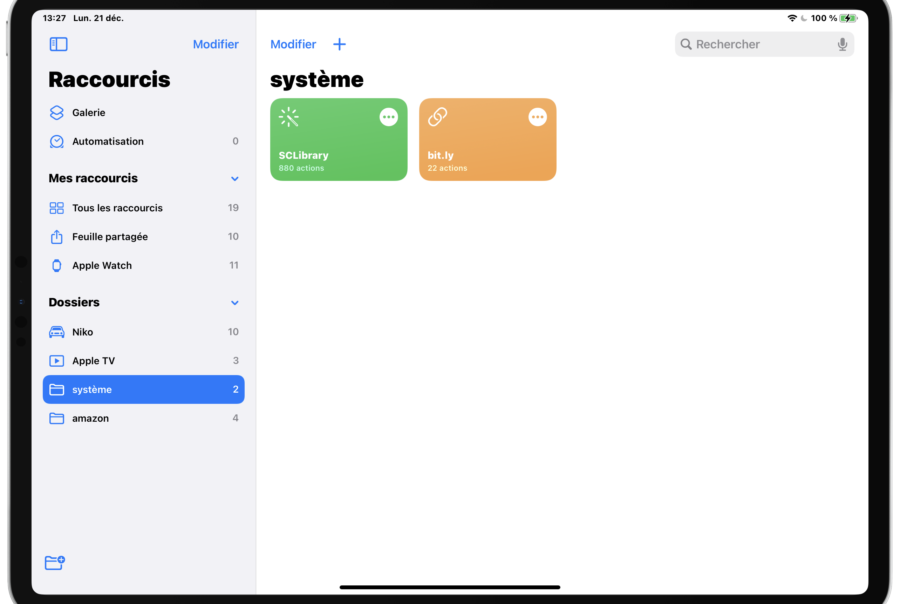
Task: Click the Feuille partagée share icon
Action: [x=57, y=236]
